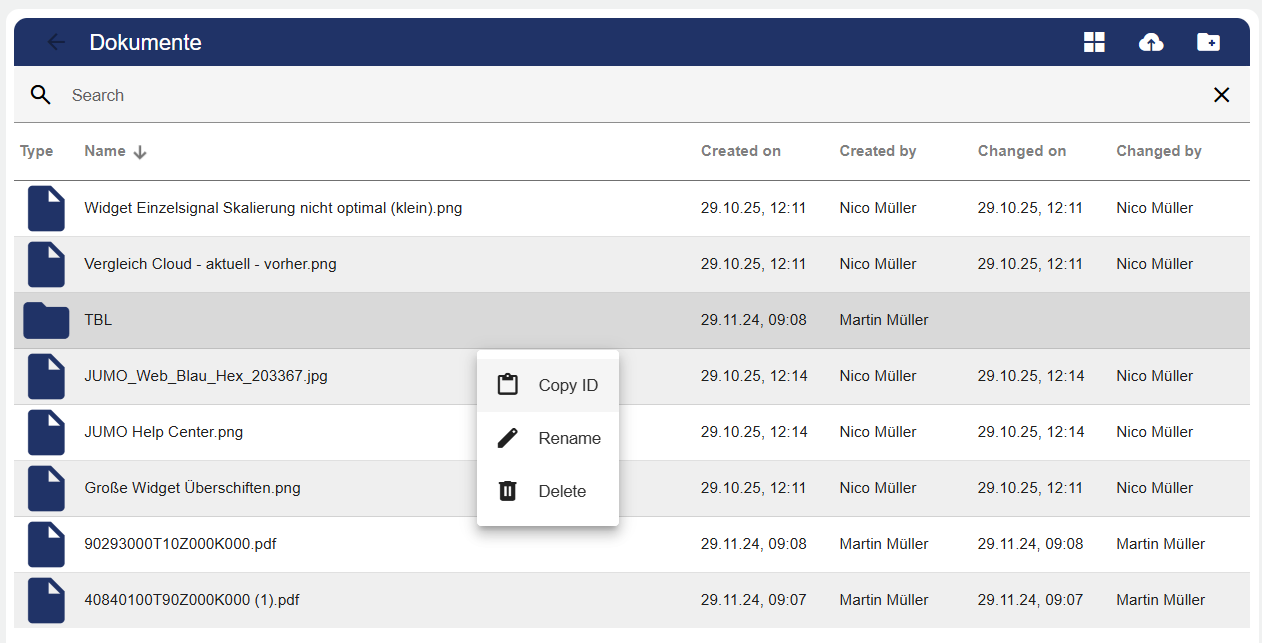Create a new folder via header icon
The width and height of the screenshot is (1262, 643).
(1208, 42)
